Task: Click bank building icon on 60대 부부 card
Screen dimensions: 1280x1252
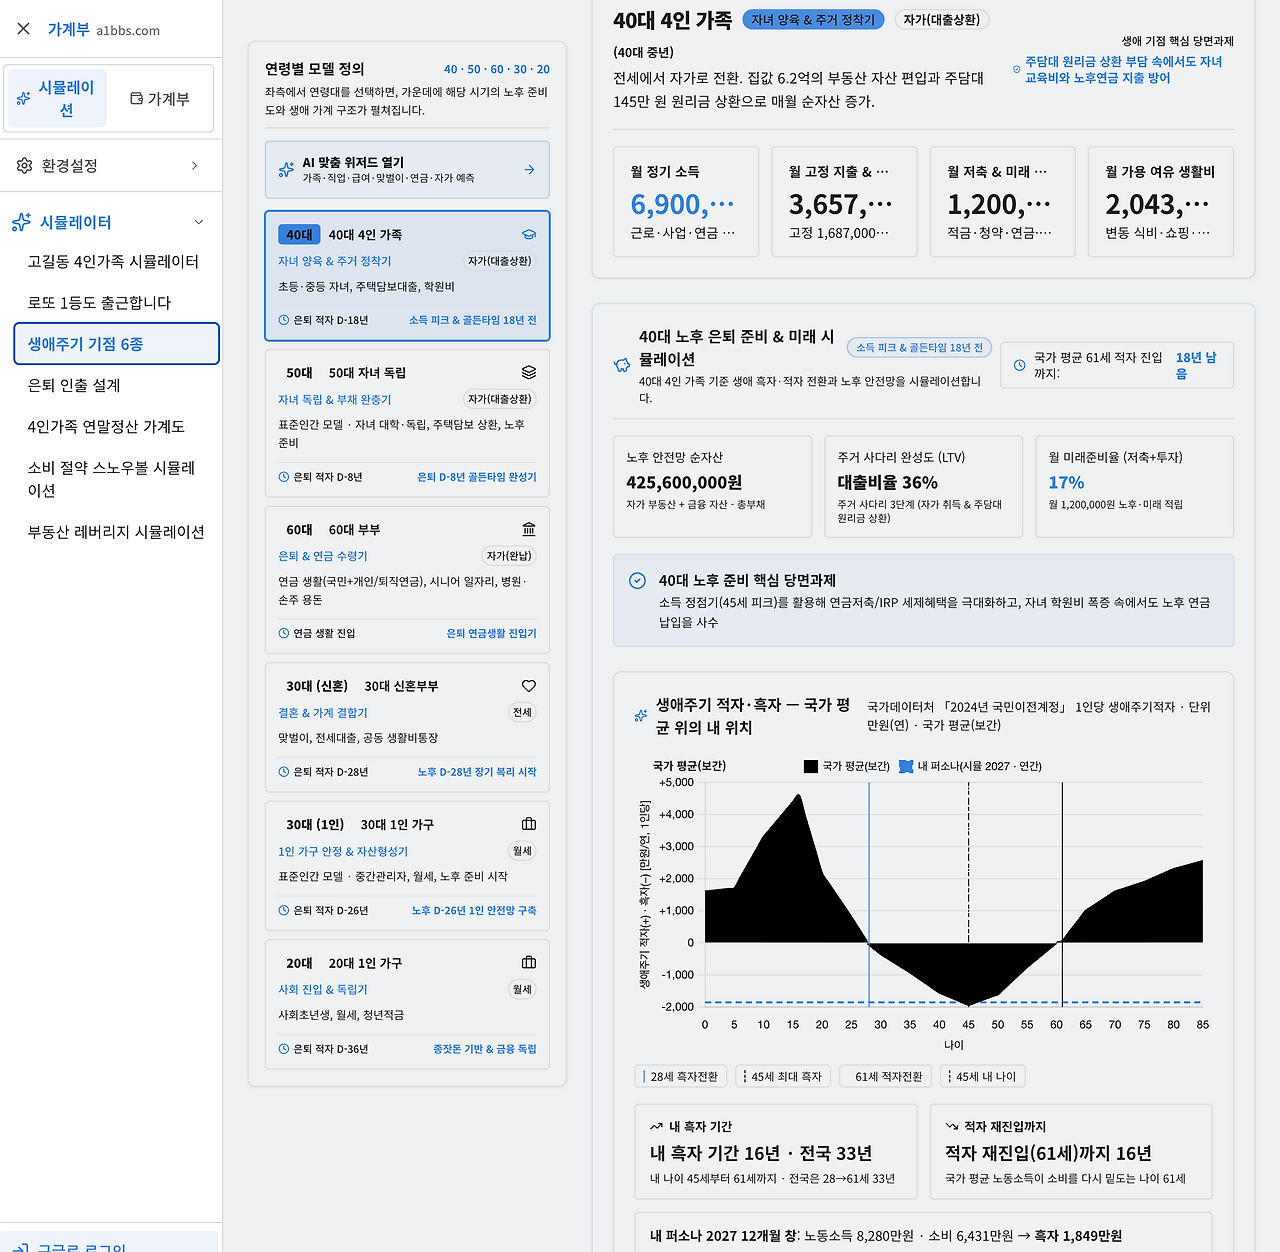Action: (x=529, y=530)
